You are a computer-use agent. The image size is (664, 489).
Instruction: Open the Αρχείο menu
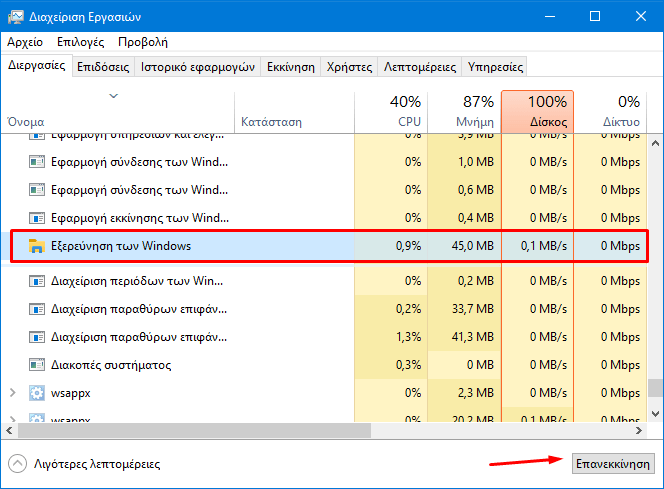pos(25,42)
